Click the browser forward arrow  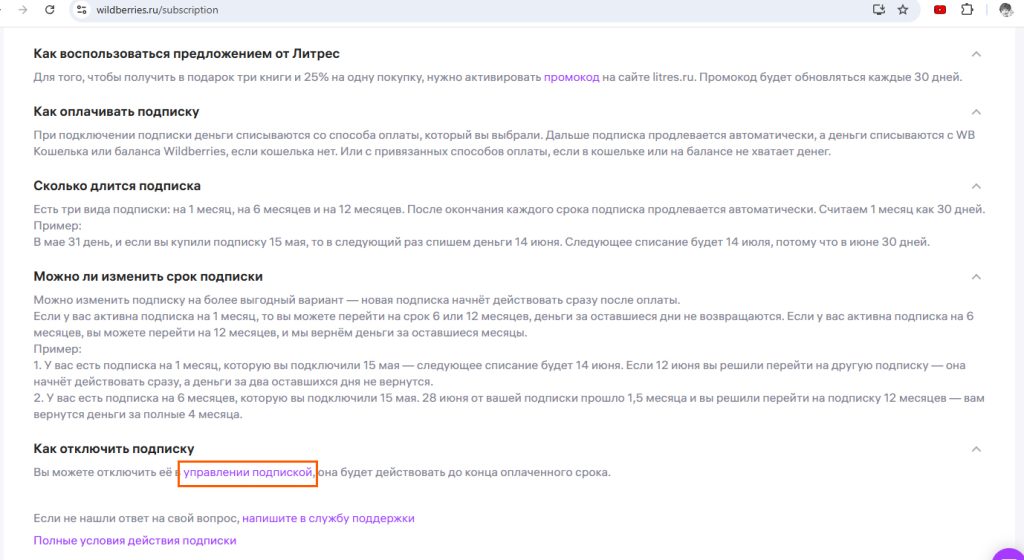[22, 10]
